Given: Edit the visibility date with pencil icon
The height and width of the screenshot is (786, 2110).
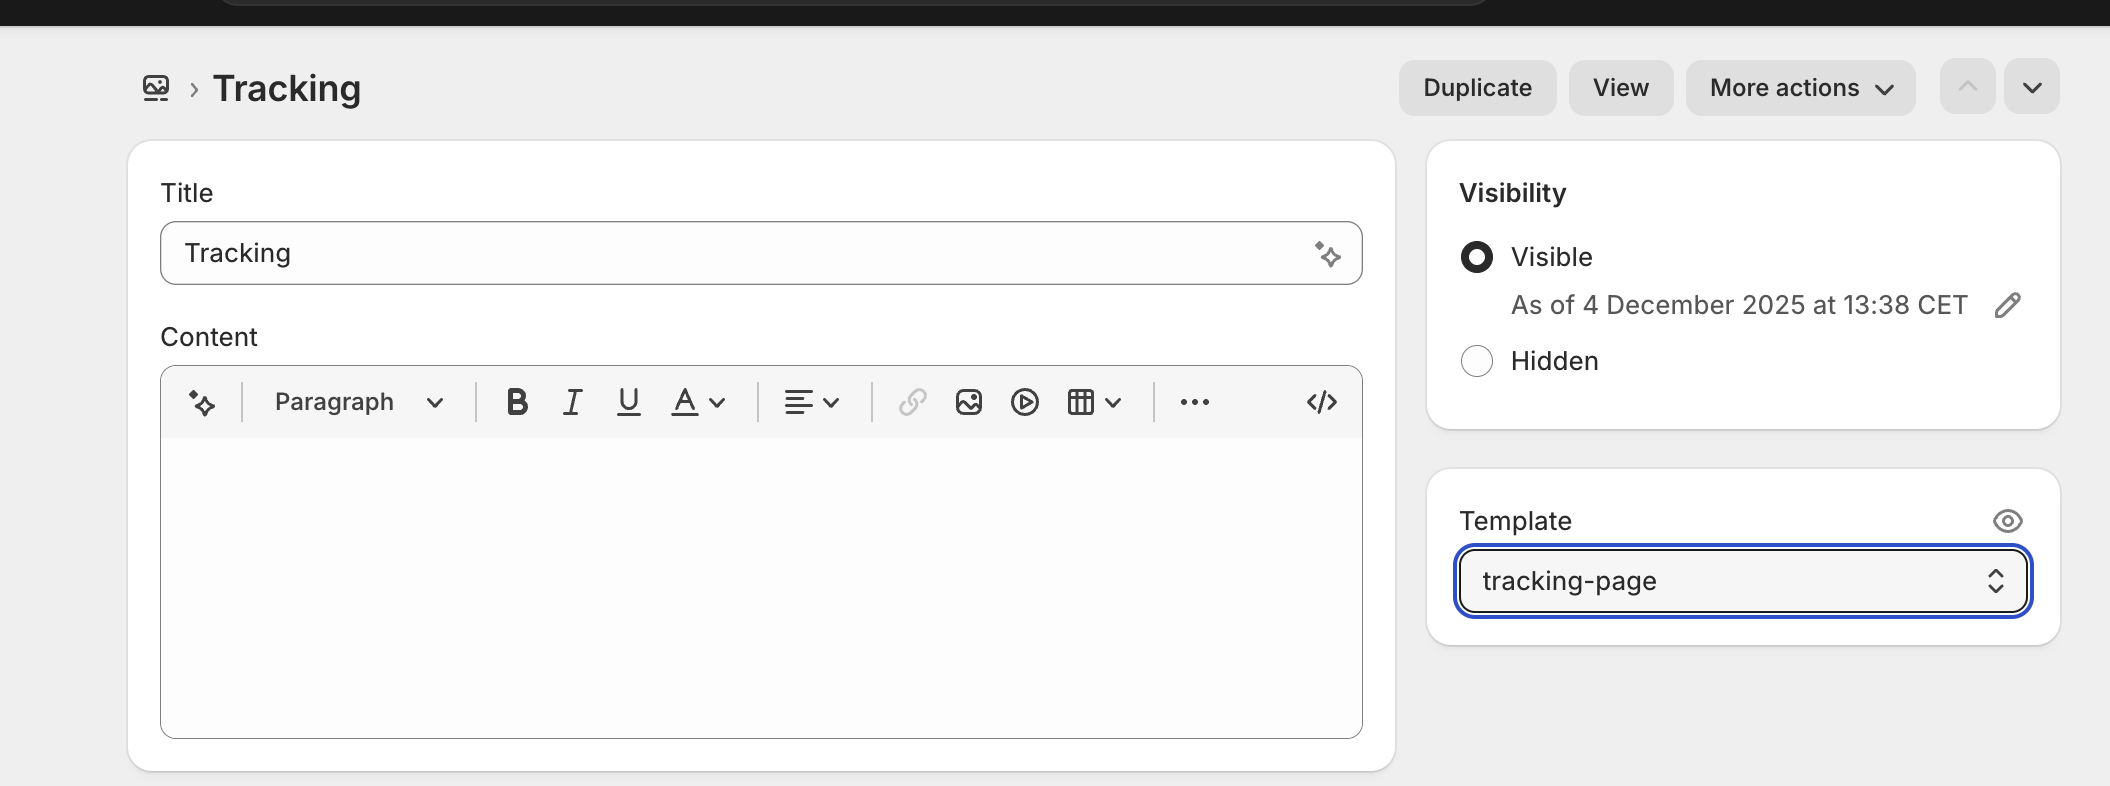Looking at the screenshot, I should 2007,305.
